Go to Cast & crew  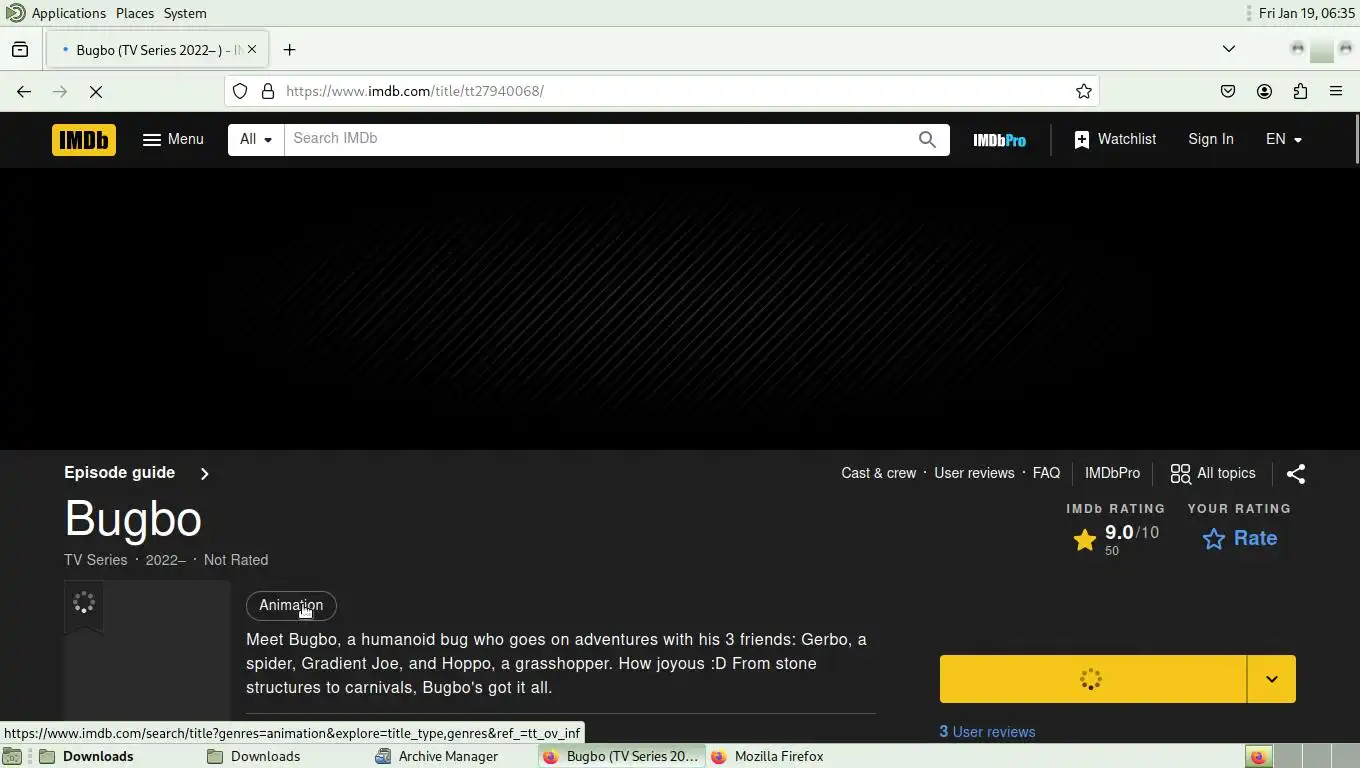coord(879,474)
